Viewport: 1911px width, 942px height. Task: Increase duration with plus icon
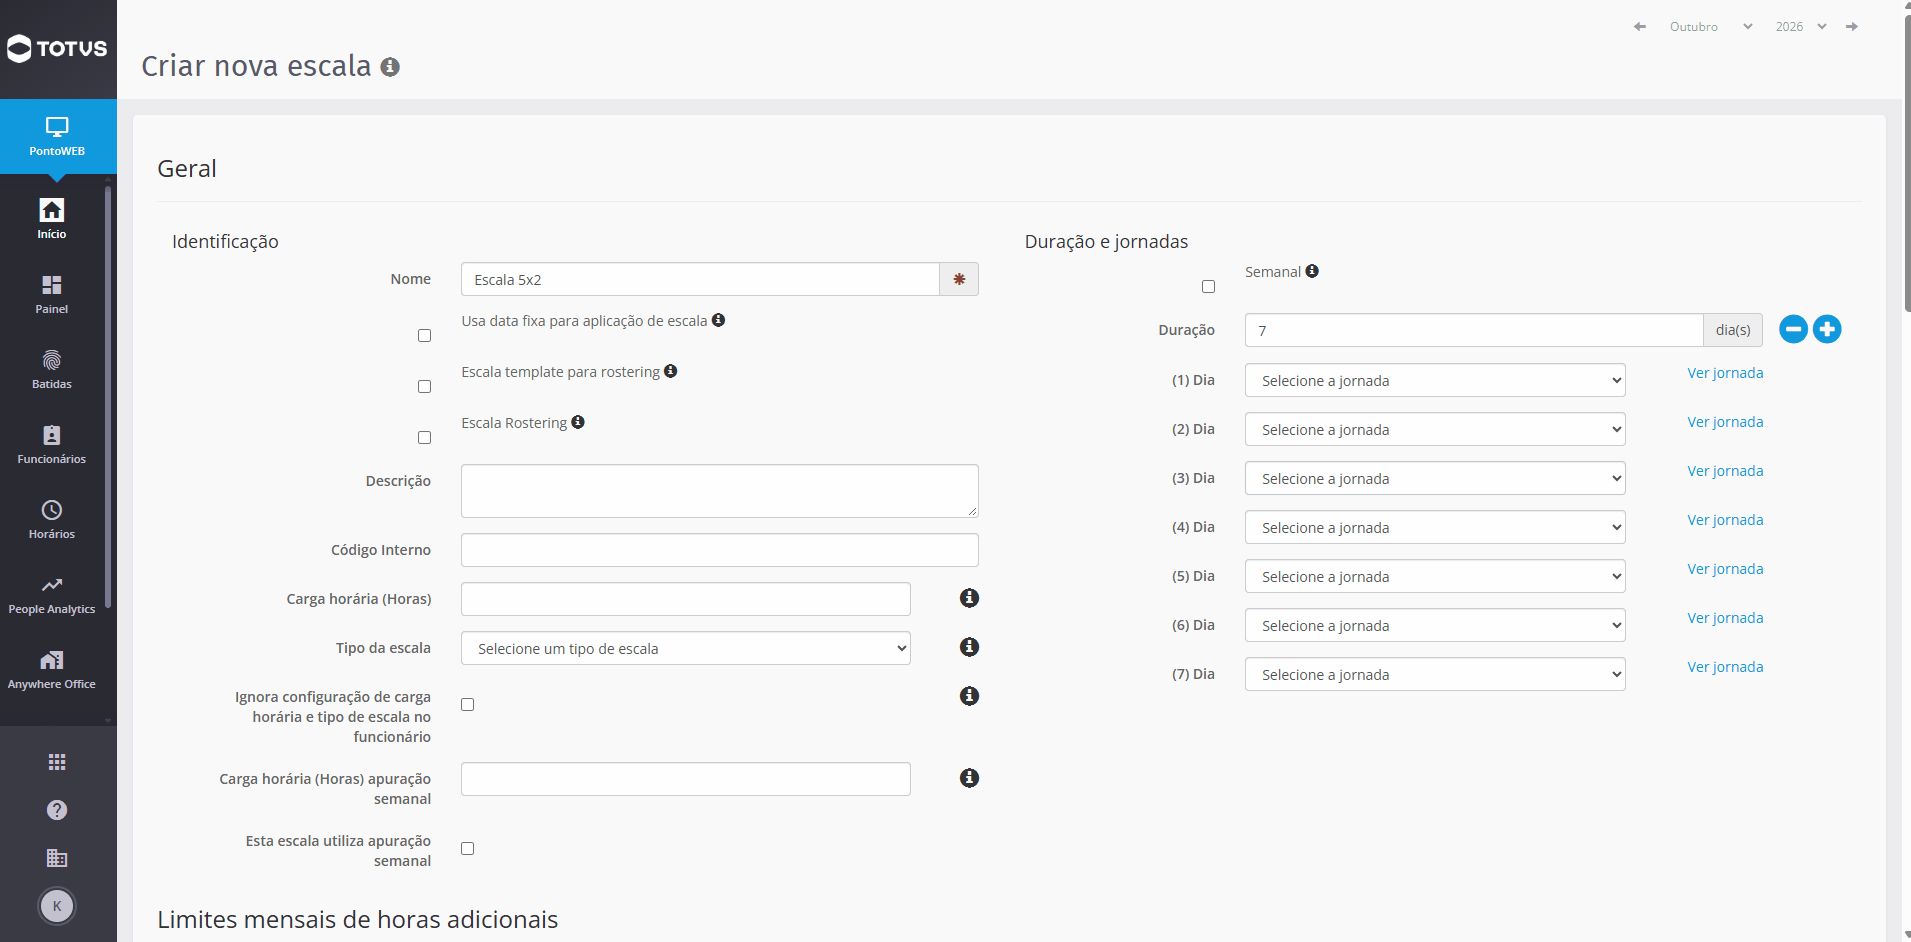pyautogui.click(x=1827, y=329)
